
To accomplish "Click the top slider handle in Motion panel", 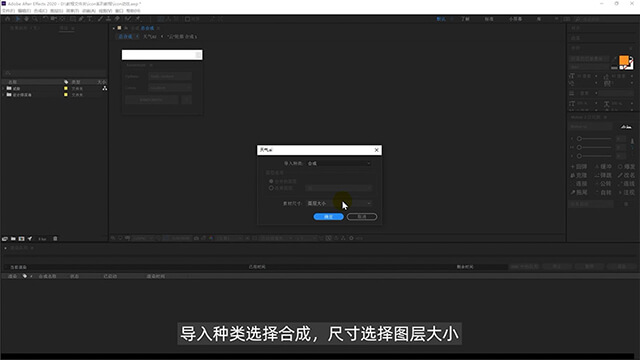I will coord(579,138).
